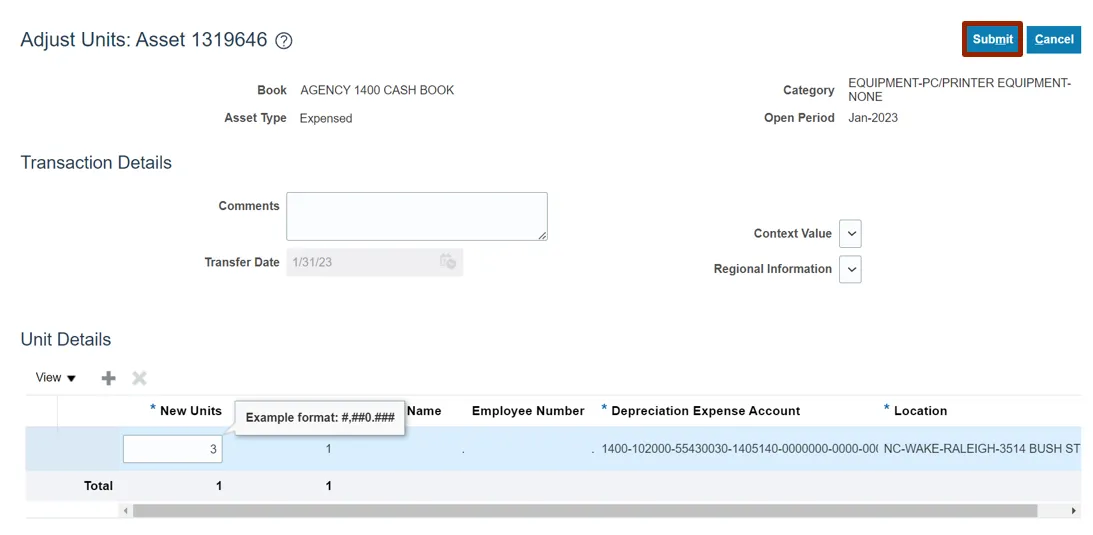Open the help icon beside Adjust Units title
The width and height of the screenshot is (1093, 535).
click(x=284, y=41)
